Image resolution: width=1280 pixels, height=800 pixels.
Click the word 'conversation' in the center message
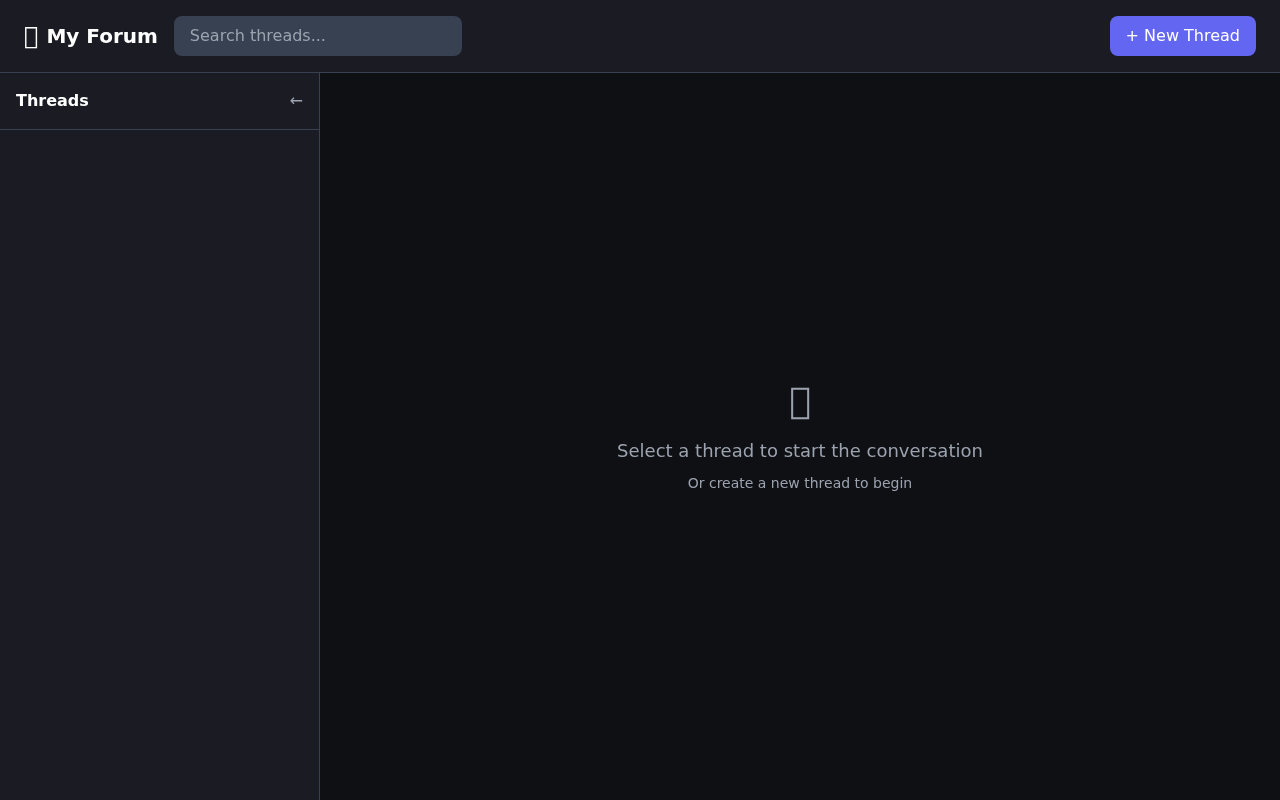point(924,451)
